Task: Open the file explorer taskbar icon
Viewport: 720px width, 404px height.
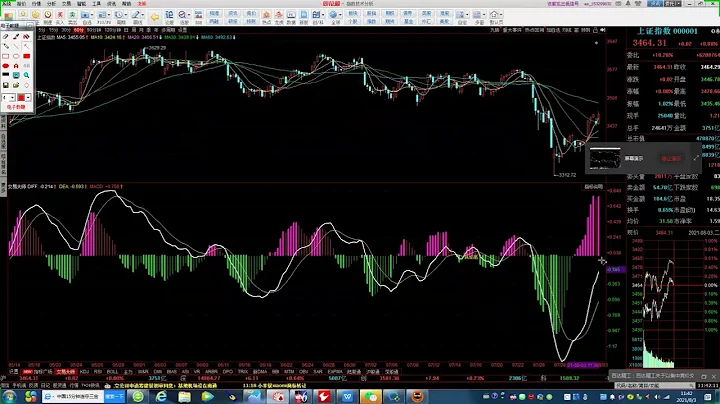Action: coord(185,396)
